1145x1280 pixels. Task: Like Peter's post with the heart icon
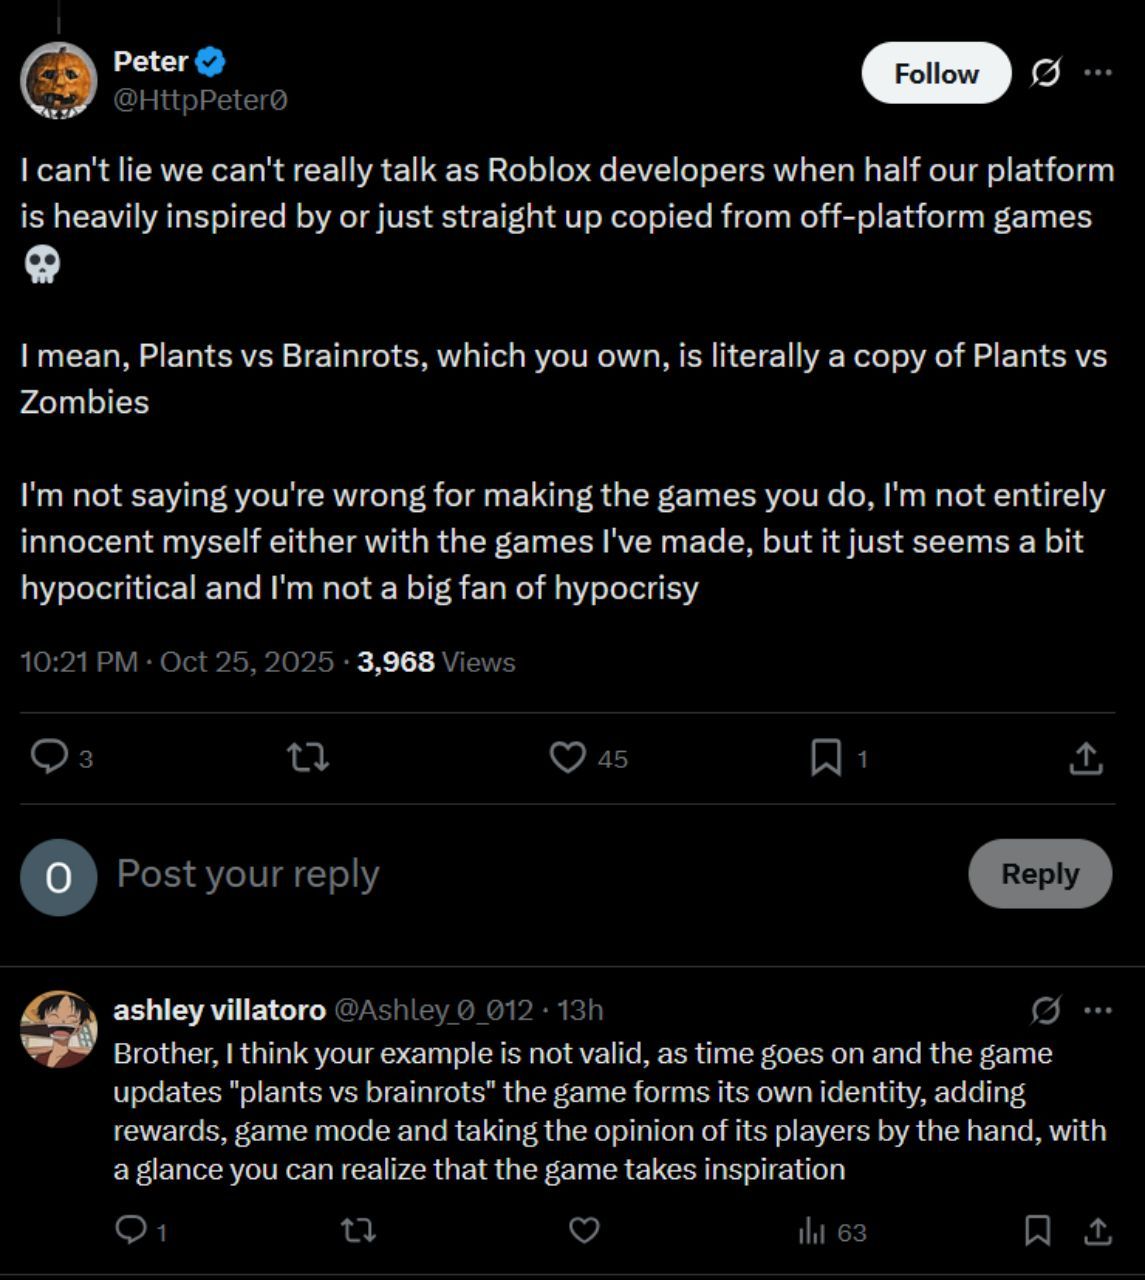[567, 757]
